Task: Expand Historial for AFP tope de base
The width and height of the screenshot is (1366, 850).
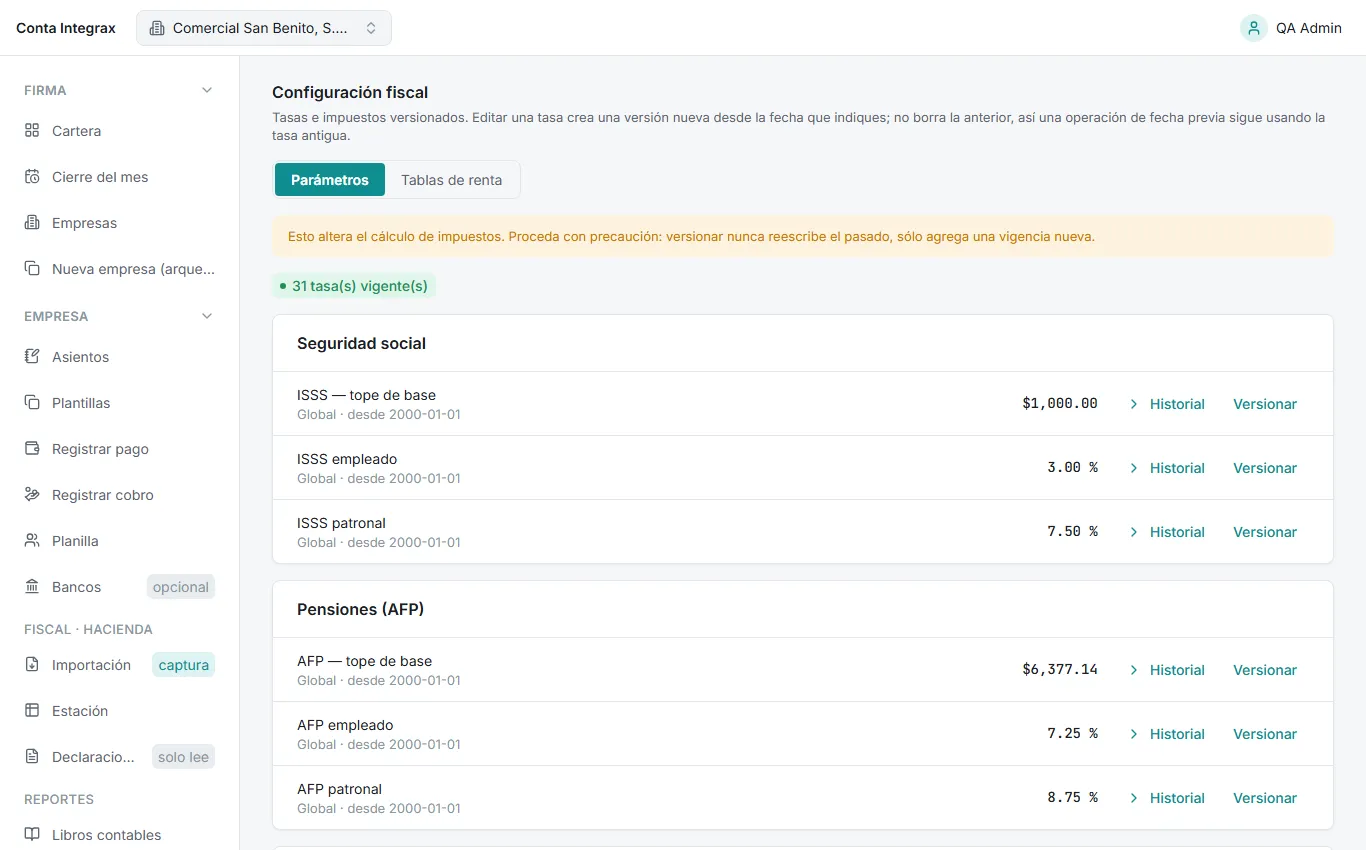Action: (1167, 670)
